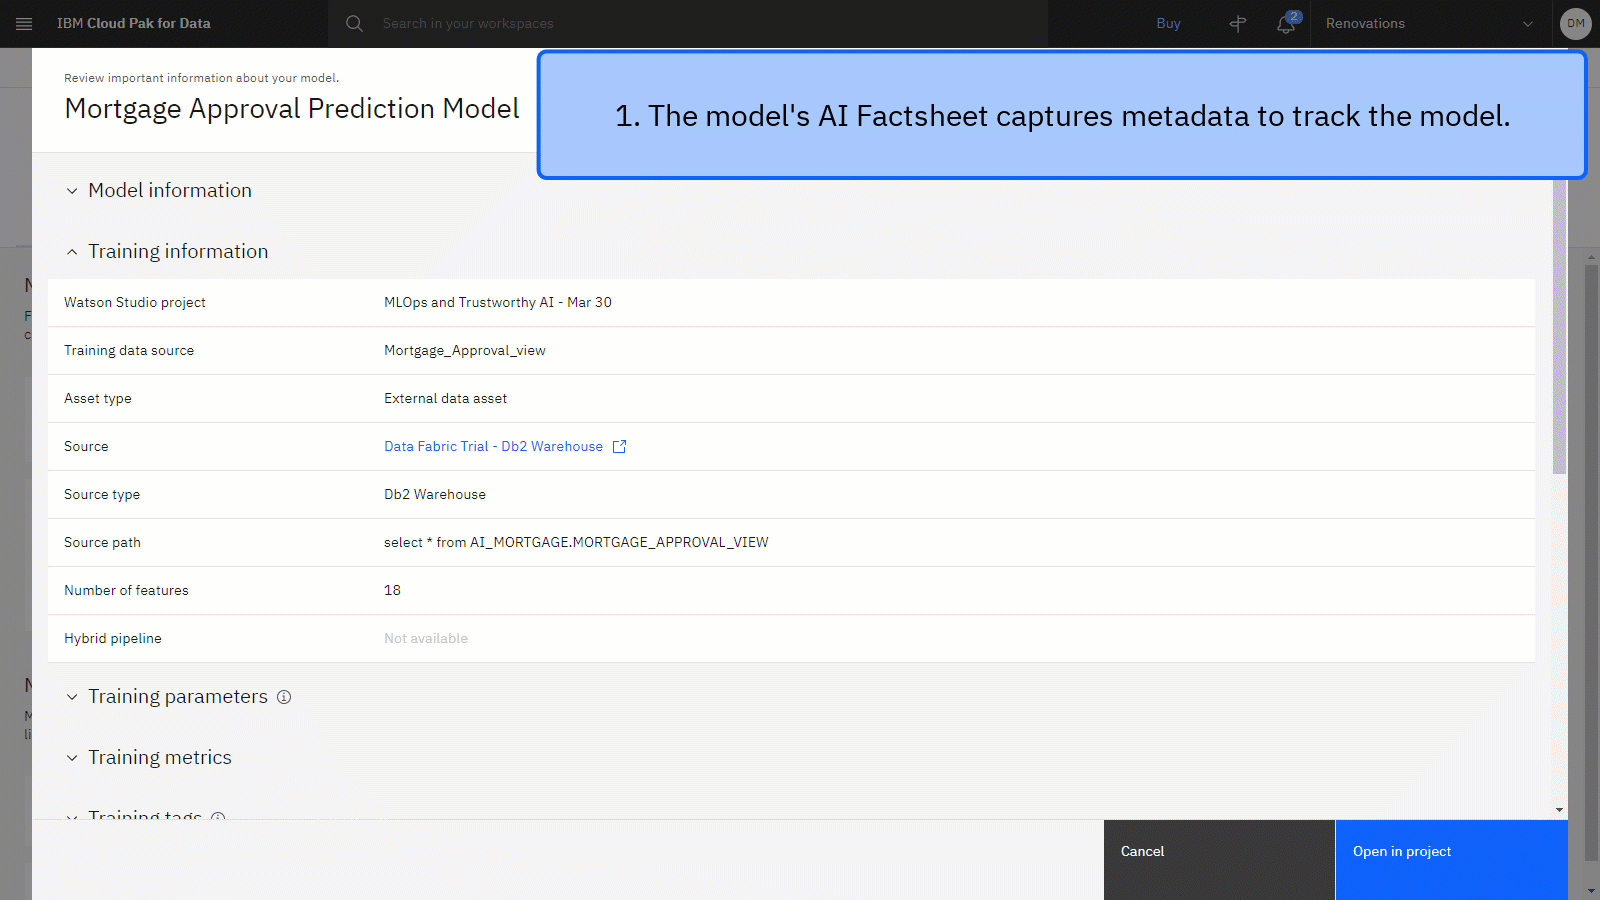Screen dimensions: 1600x900
Task: Click the search workspaces input field
Action: tap(700, 24)
